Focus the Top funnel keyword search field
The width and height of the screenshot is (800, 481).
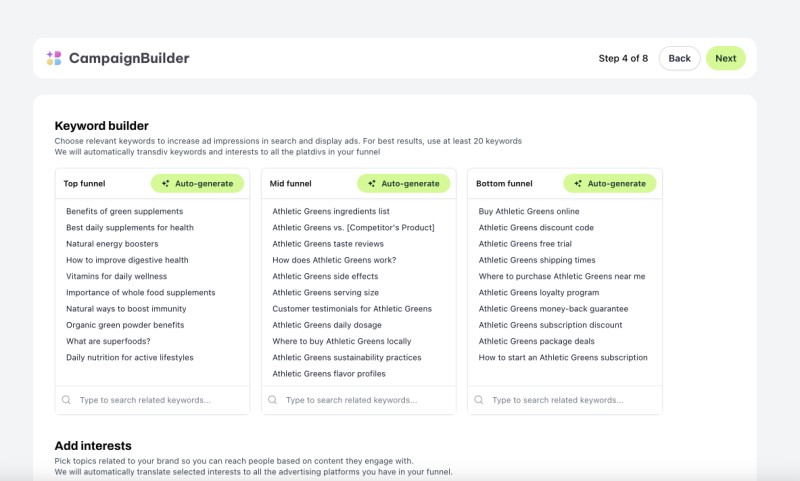point(153,400)
